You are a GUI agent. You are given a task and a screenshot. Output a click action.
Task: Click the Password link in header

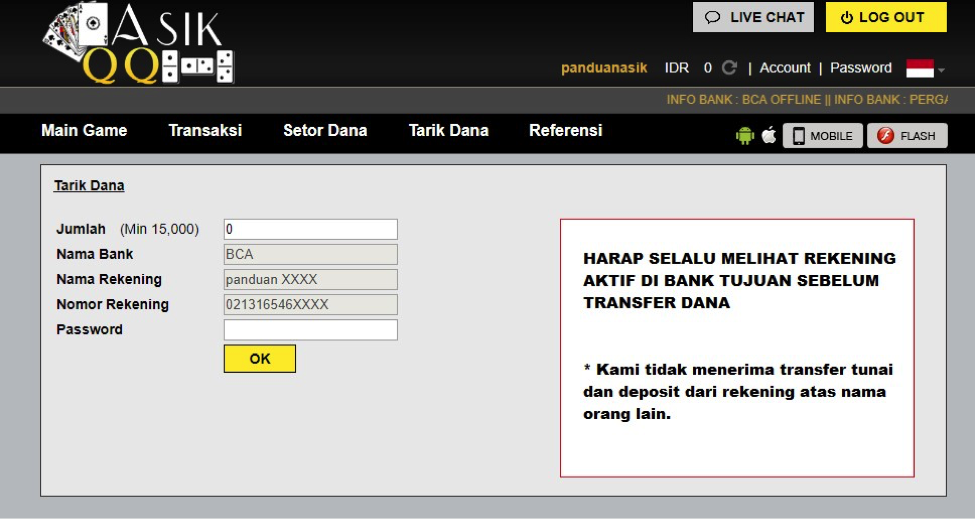[860, 68]
